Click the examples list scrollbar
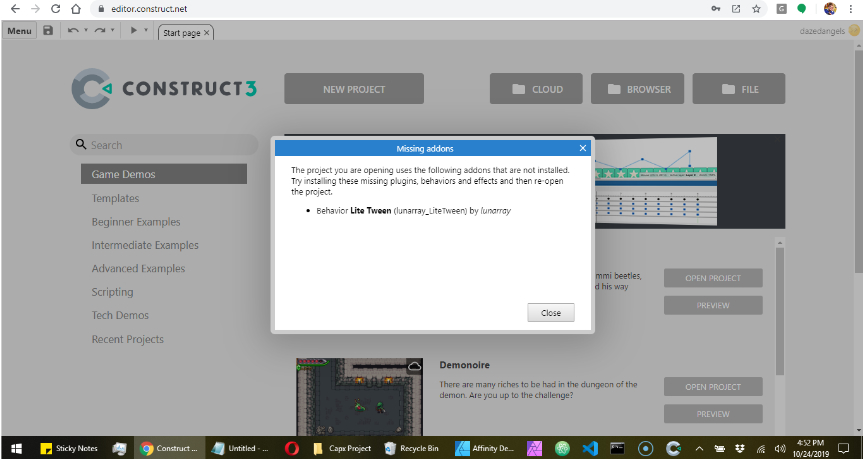The height and width of the screenshot is (459, 863). click(780, 311)
